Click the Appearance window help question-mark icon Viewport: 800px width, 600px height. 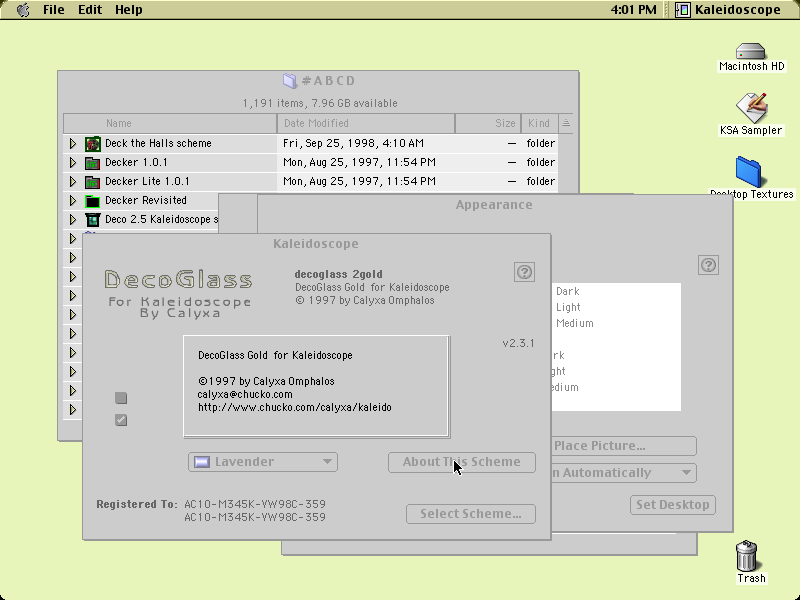point(708,265)
